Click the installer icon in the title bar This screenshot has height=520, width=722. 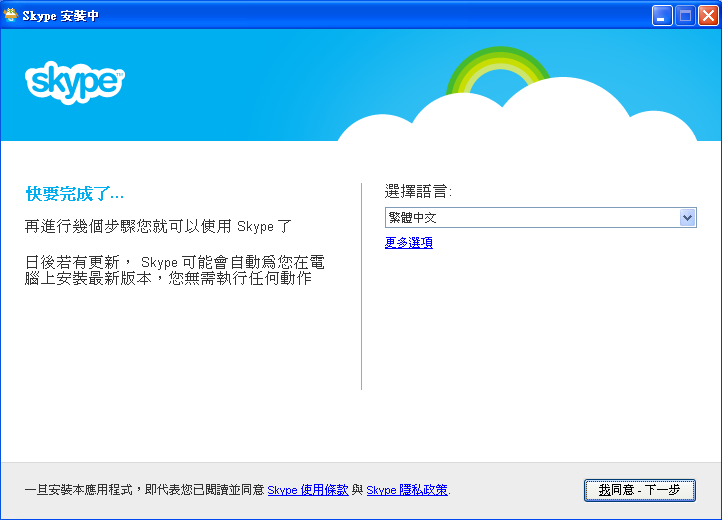tap(10, 15)
